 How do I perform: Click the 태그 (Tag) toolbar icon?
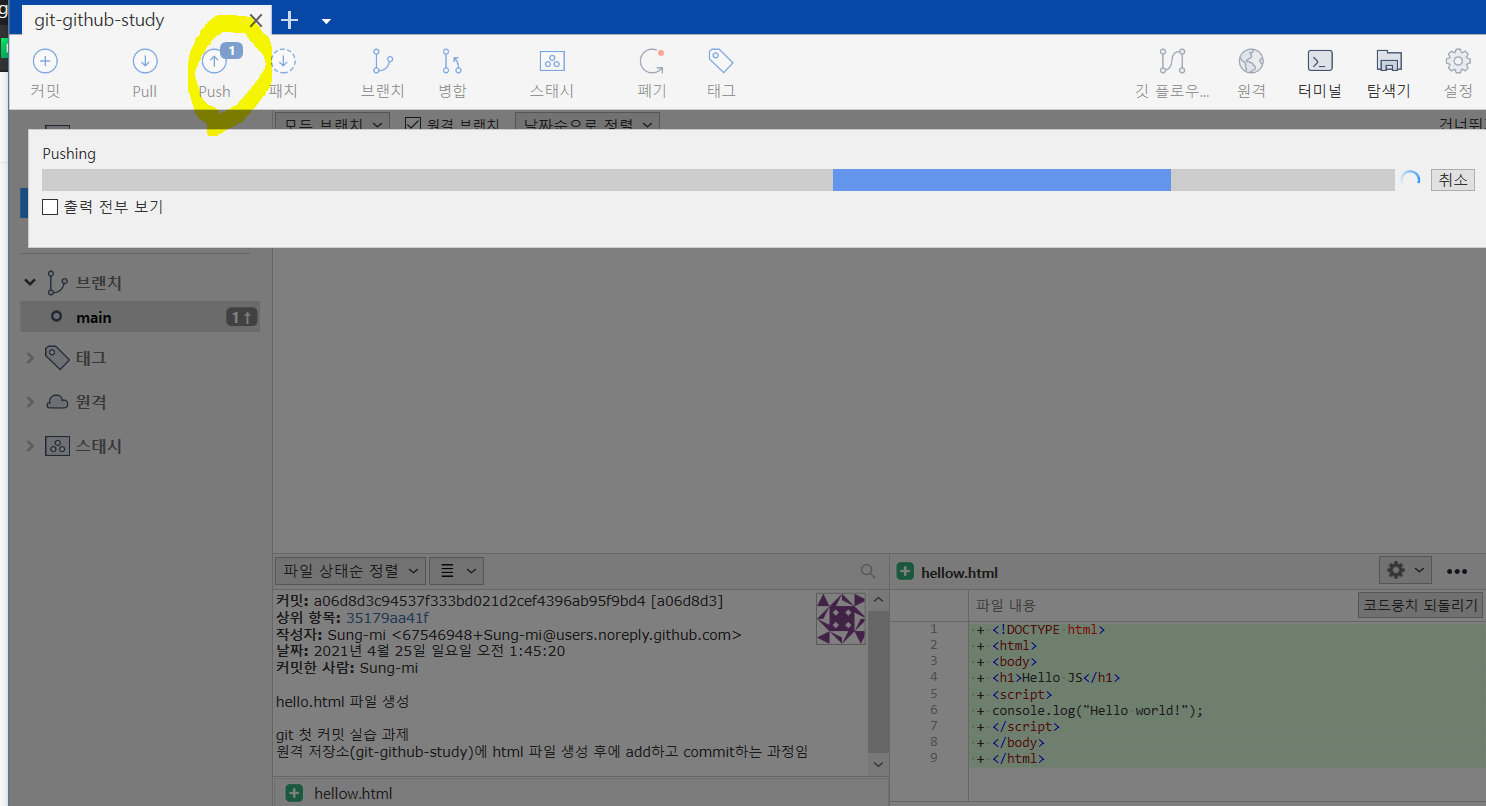coord(721,62)
